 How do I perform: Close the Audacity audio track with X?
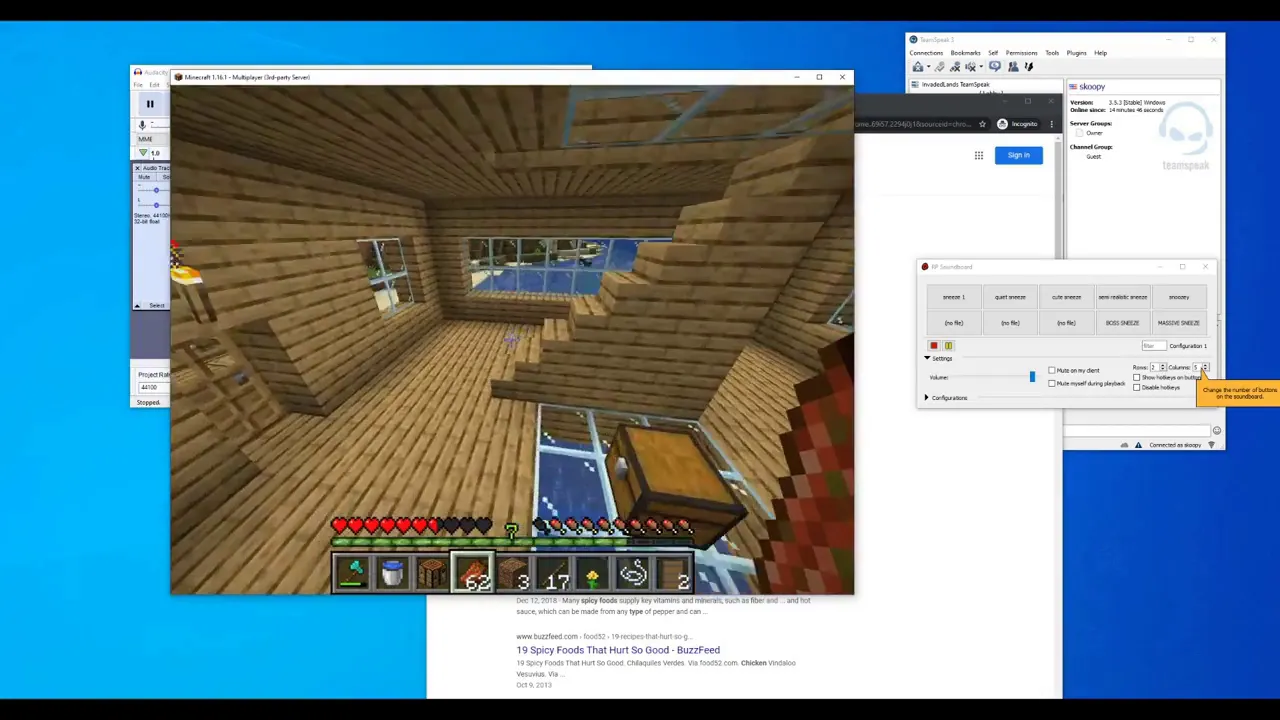click(138, 168)
